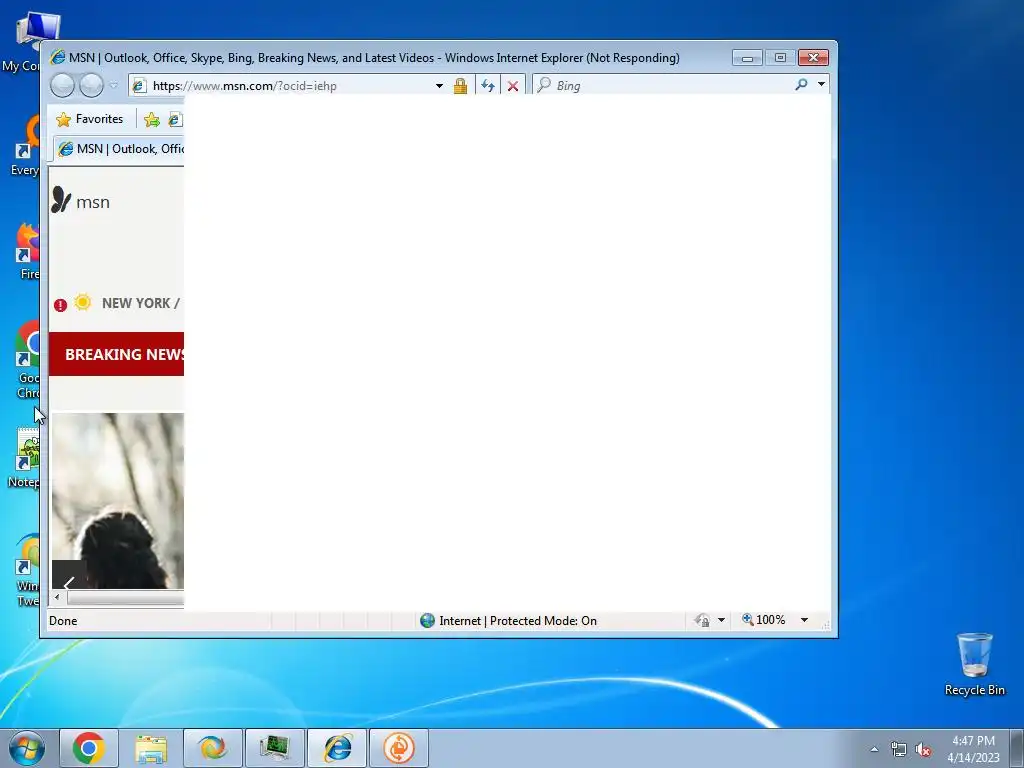This screenshot has width=1024, height=768.
Task: Click the Internet zone globe icon
Action: (x=427, y=620)
